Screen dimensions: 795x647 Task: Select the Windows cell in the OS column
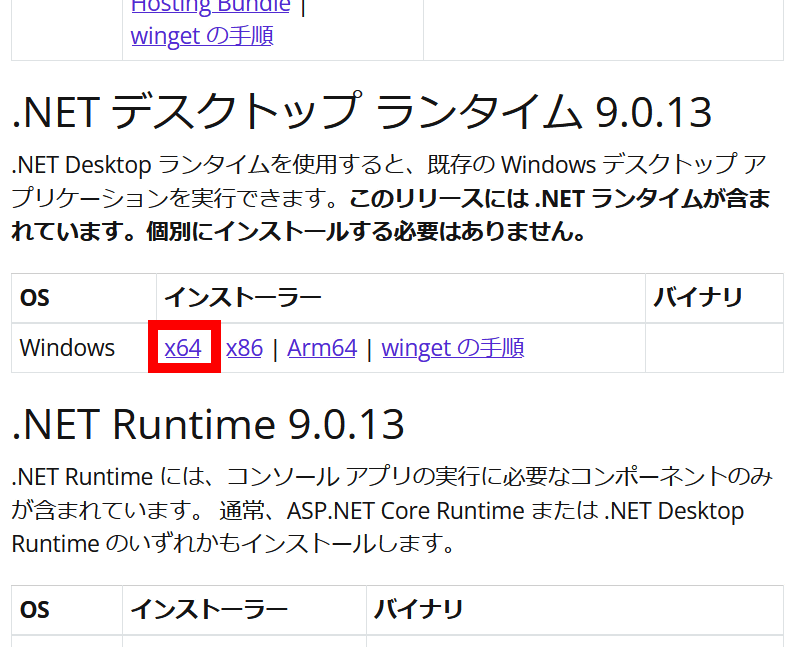67,348
